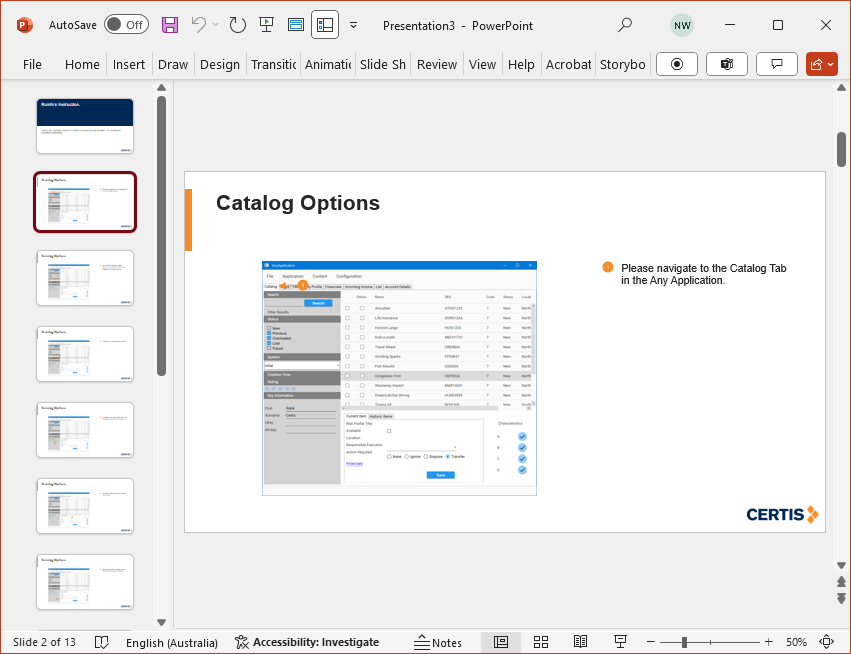Screen dimensions: 851x654
Task: Switch to Slide Sorter view
Action: pos(541,642)
